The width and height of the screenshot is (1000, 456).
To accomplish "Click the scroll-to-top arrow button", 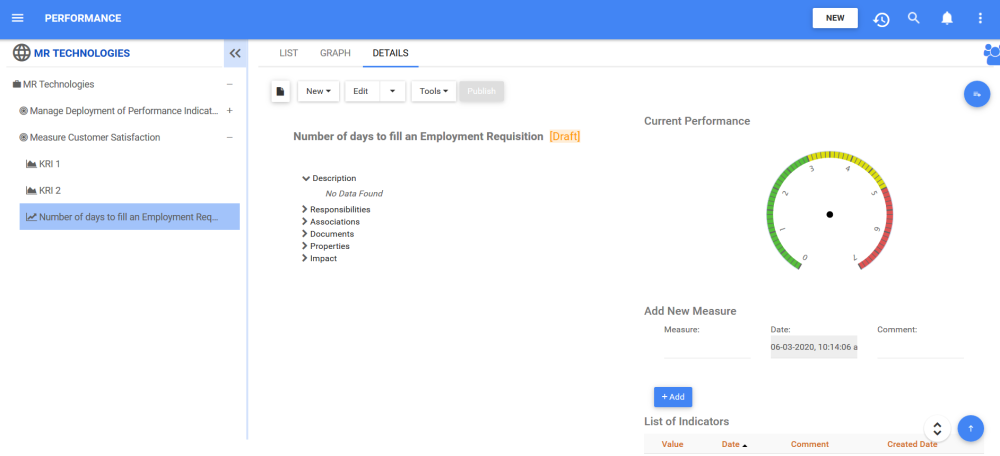I will (970, 428).
